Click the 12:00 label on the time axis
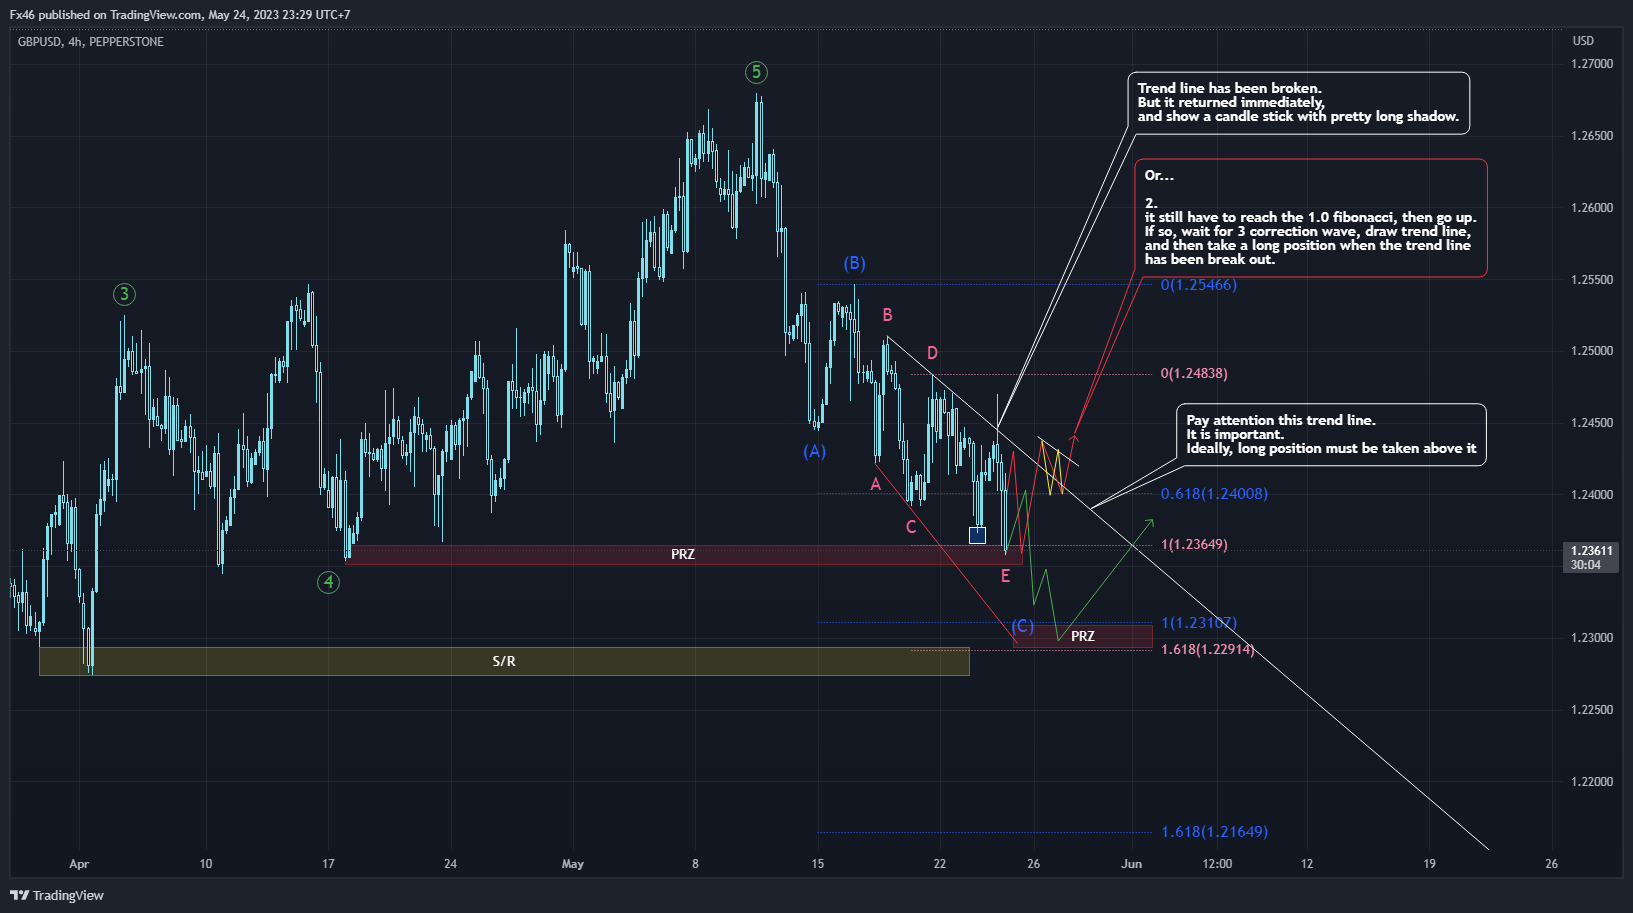1633x913 pixels. click(1217, 864)
